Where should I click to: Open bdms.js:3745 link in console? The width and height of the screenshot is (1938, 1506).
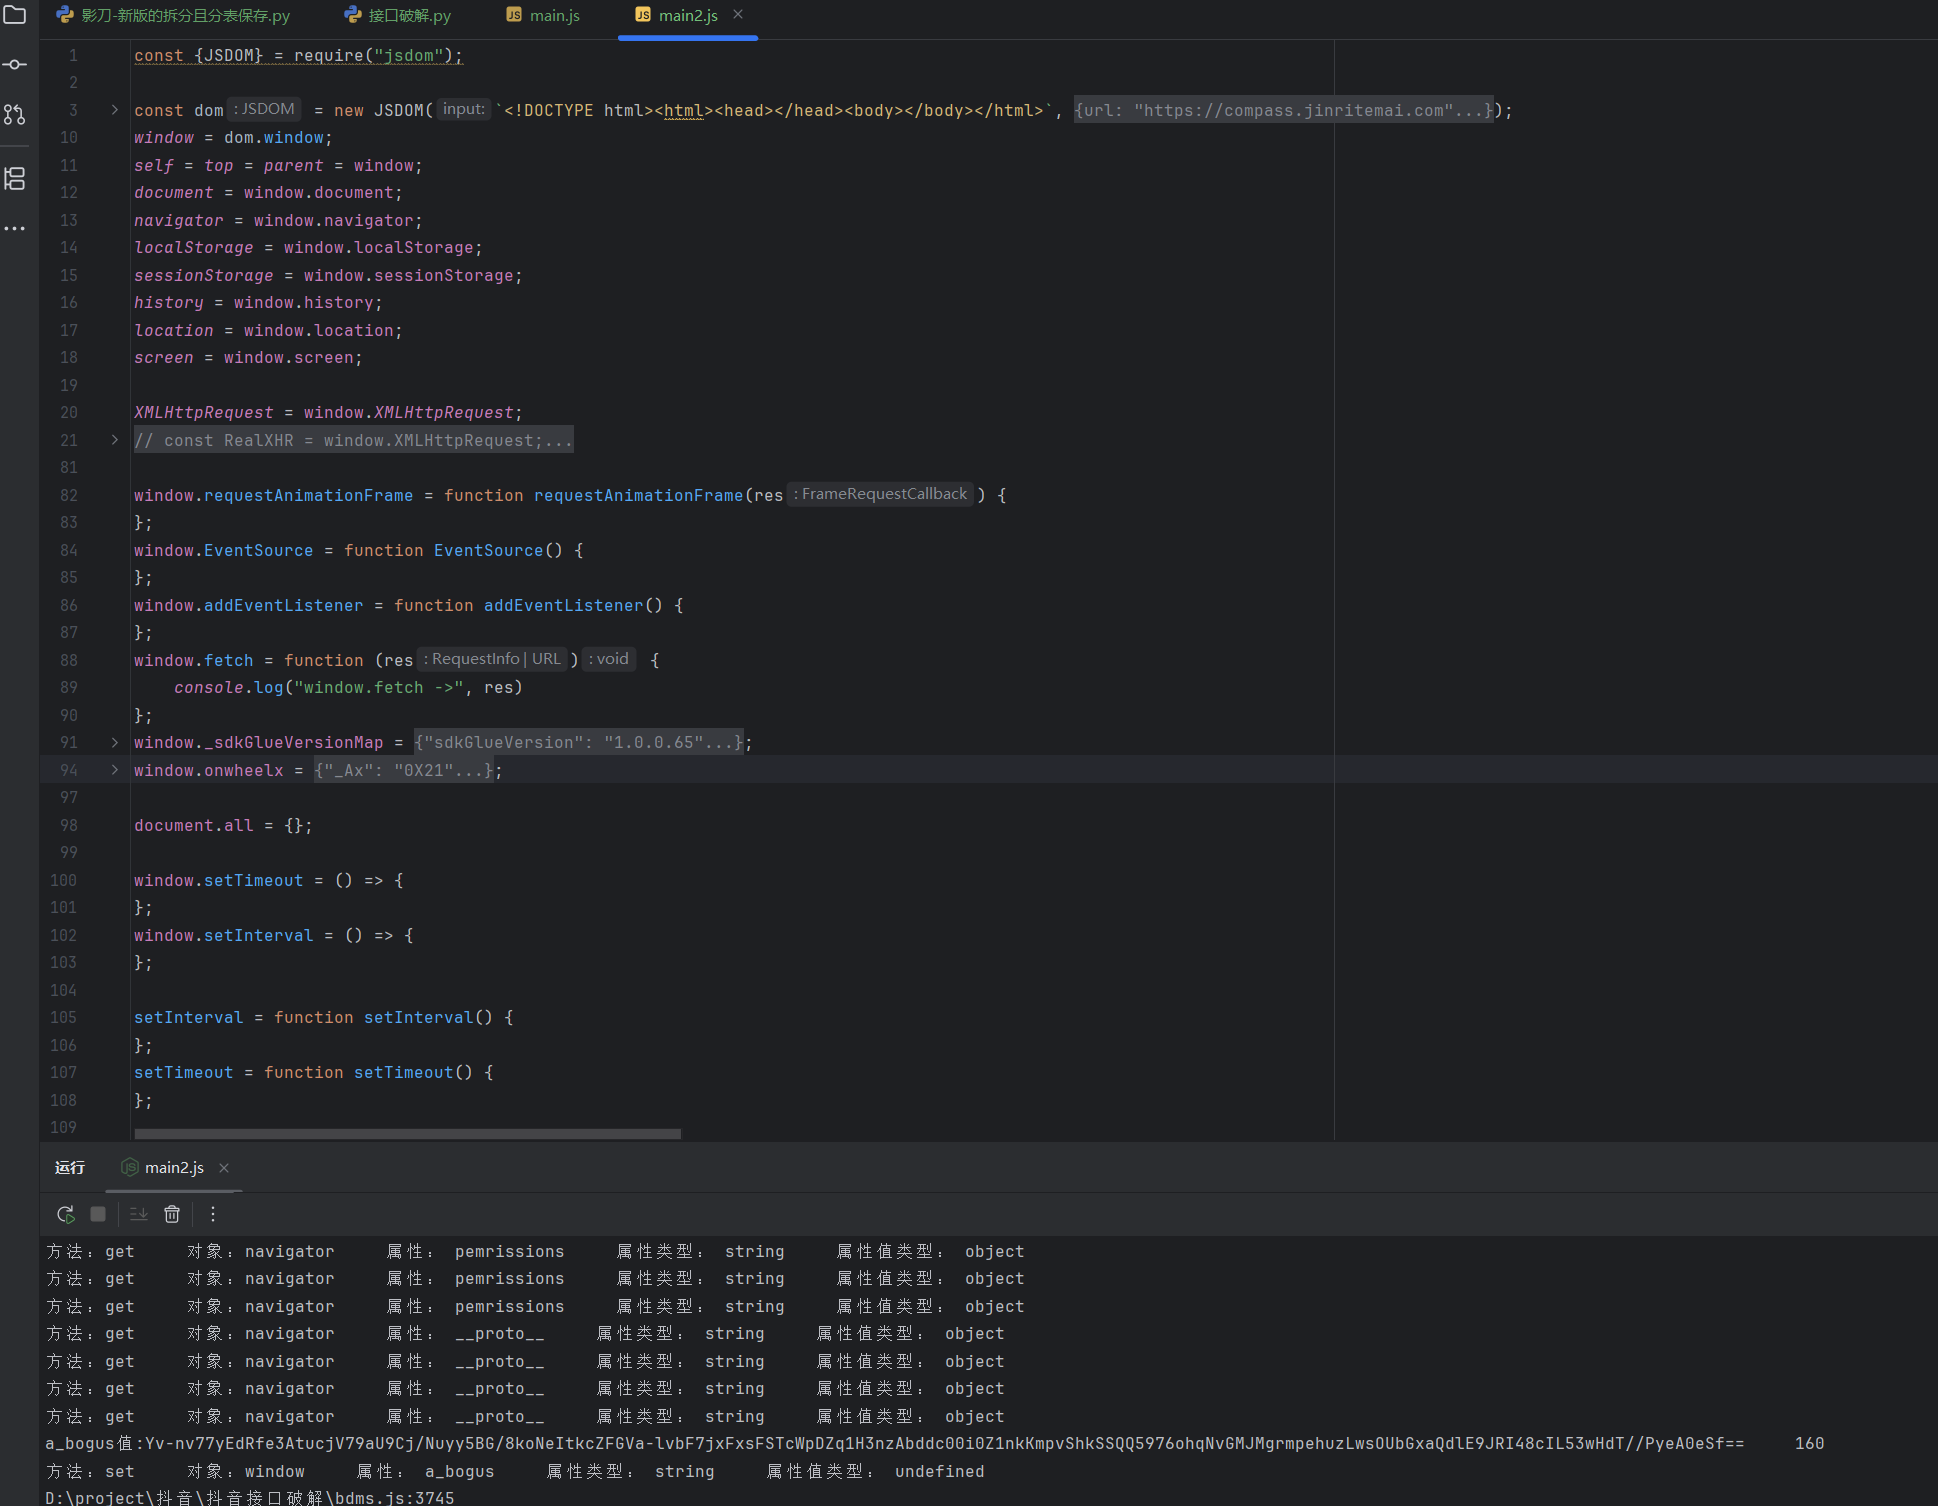250,1498
